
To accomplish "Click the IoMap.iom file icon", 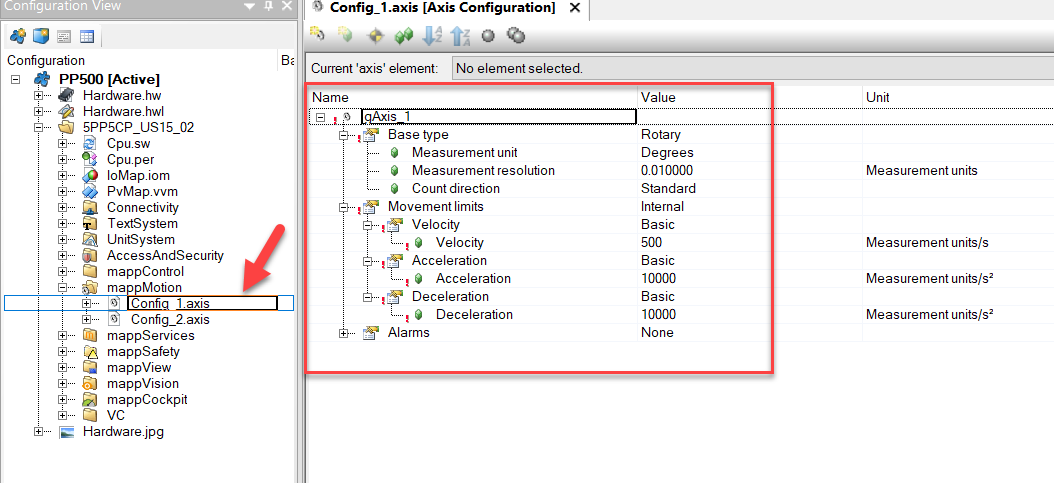I will [x=89, y=175].
